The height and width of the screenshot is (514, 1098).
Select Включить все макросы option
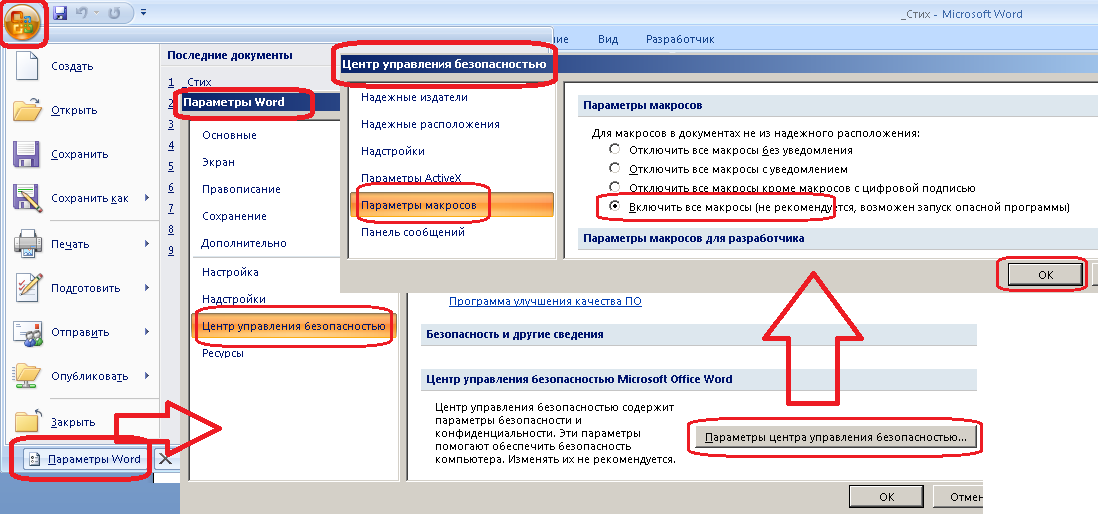point(615,207)
